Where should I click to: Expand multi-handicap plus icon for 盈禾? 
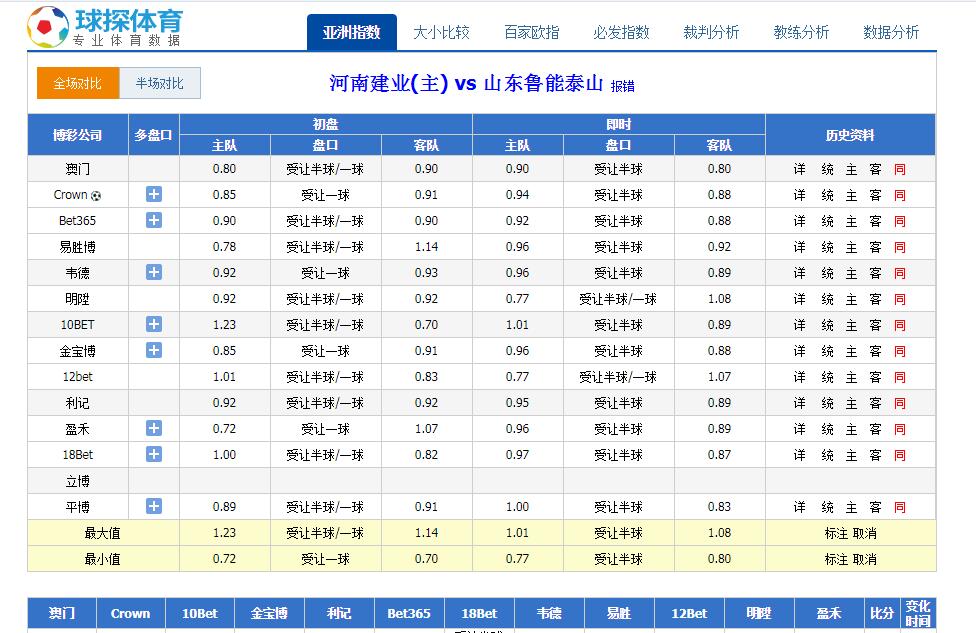point(154,428)
